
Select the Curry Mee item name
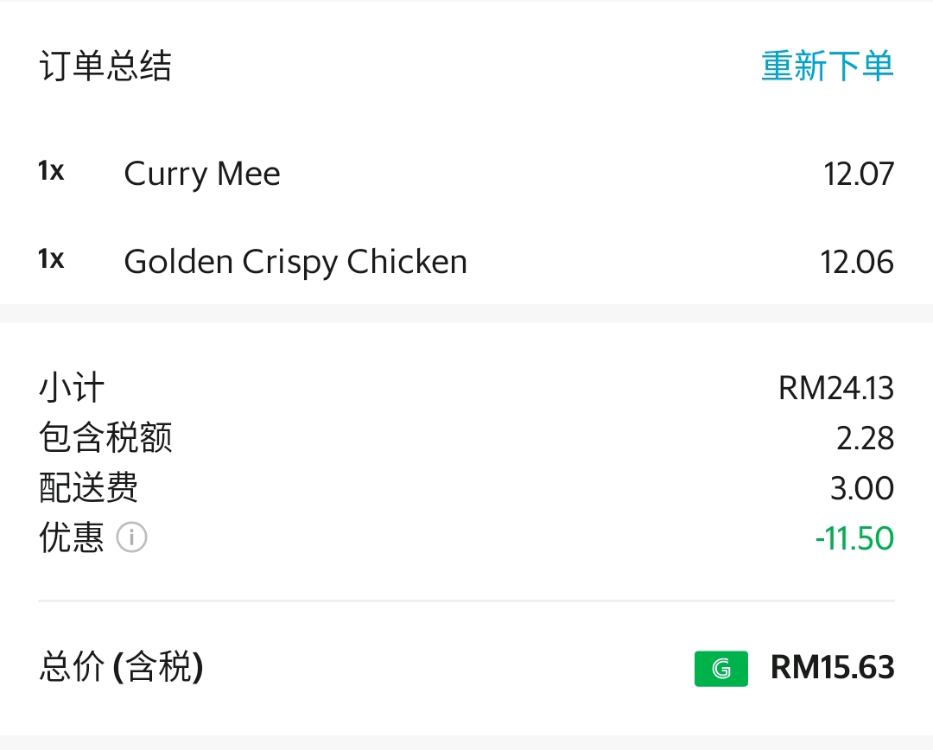(202, 174)
